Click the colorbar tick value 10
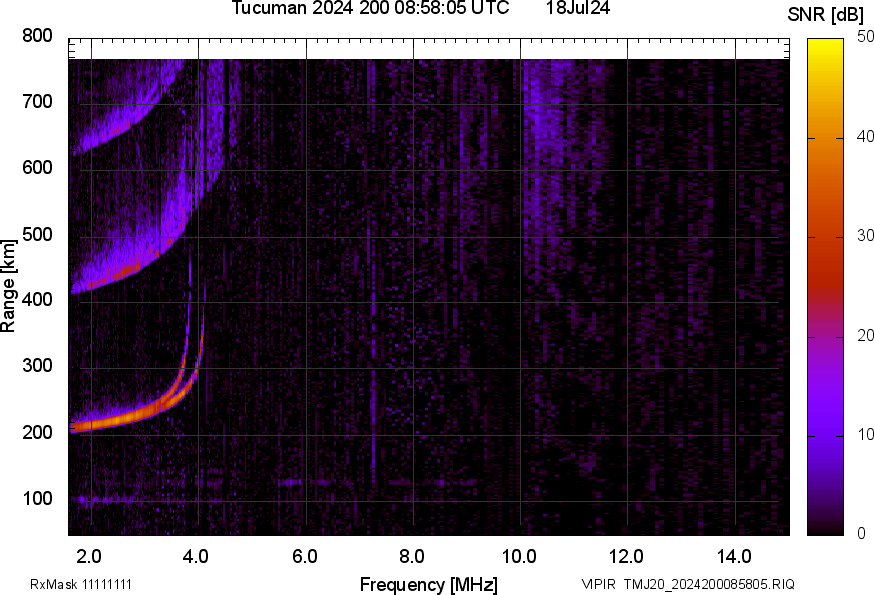Screen dimensions: 874x595 coord(865,434)
